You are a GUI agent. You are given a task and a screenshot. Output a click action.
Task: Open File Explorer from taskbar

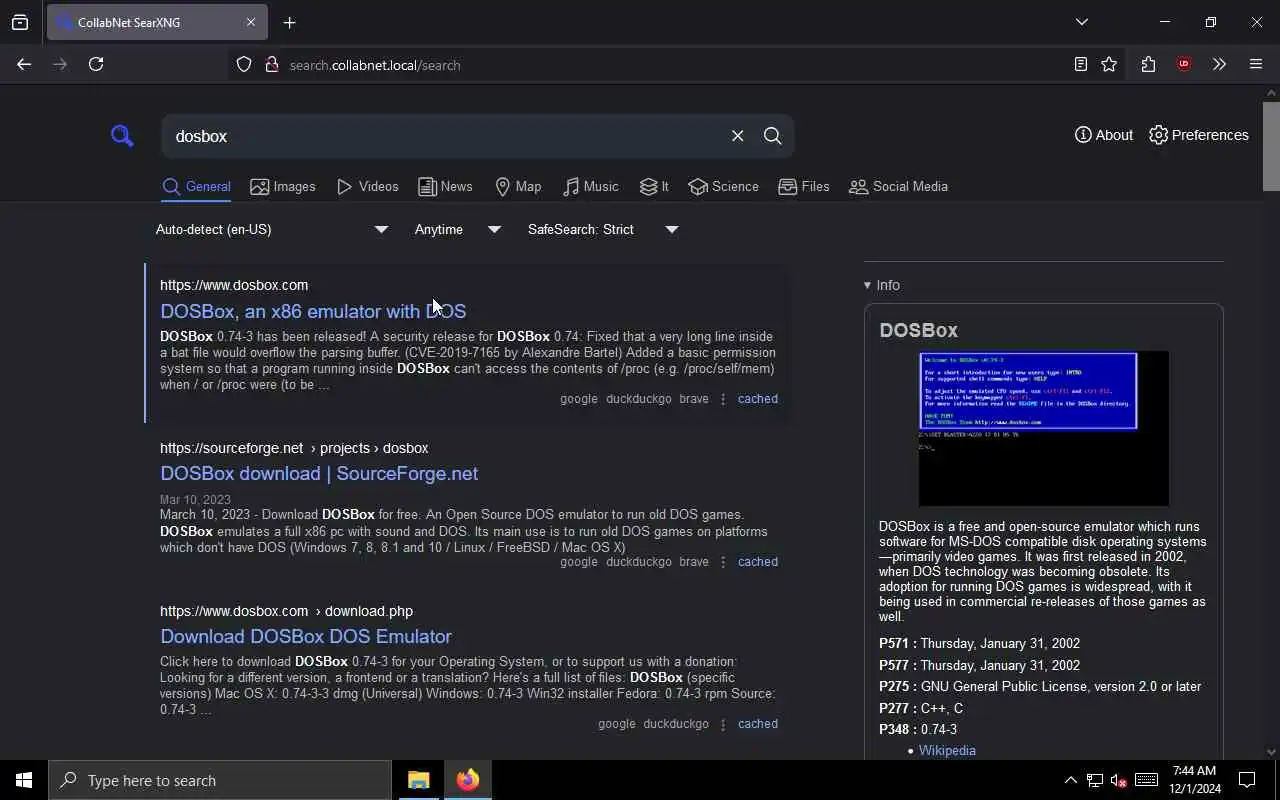tap(419, 781)
